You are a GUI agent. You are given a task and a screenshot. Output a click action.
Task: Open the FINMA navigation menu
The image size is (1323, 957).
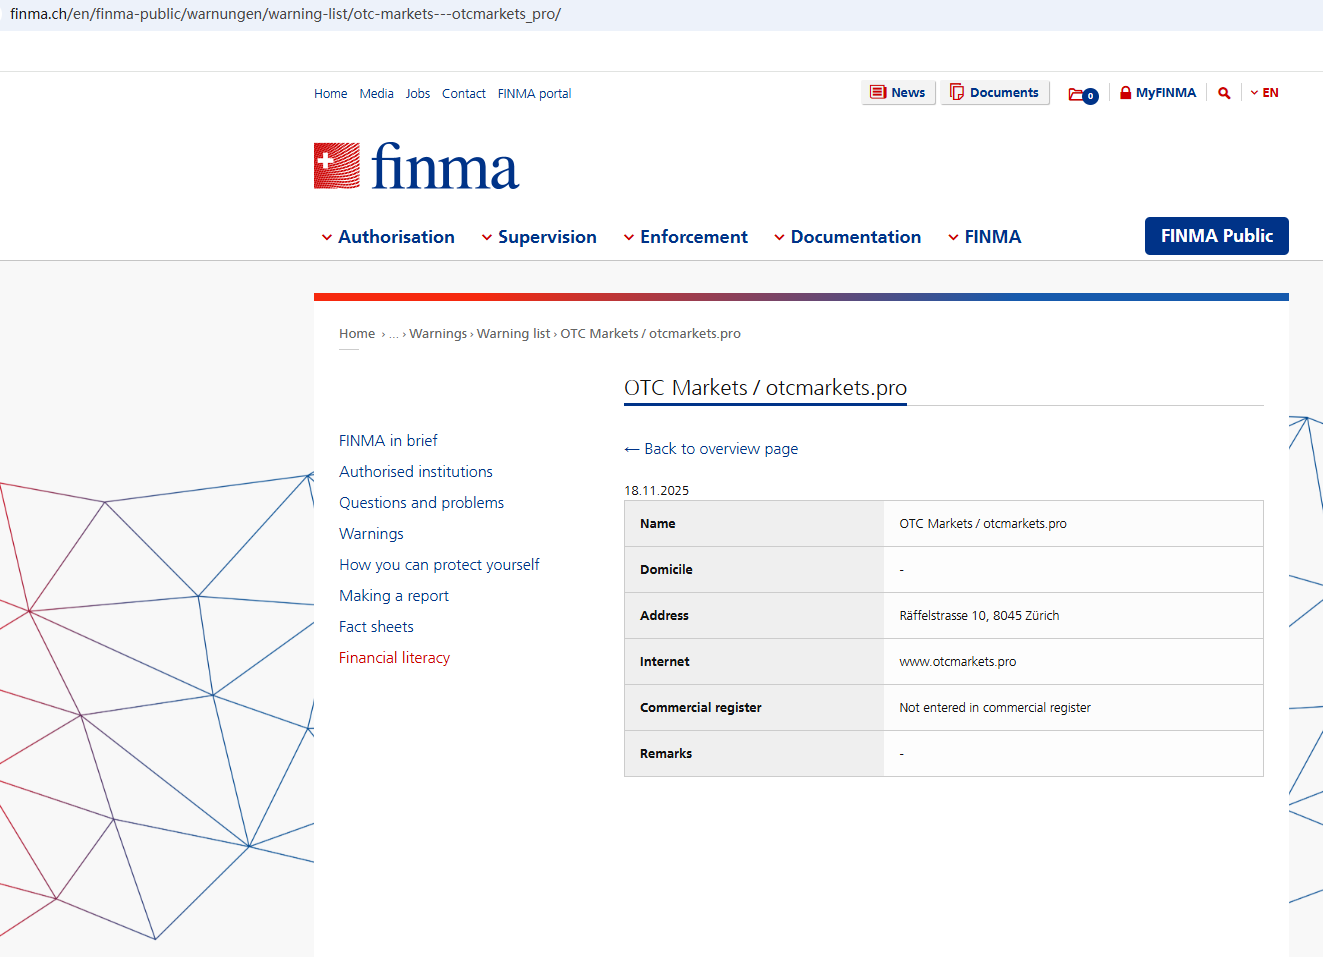(985, 237)
